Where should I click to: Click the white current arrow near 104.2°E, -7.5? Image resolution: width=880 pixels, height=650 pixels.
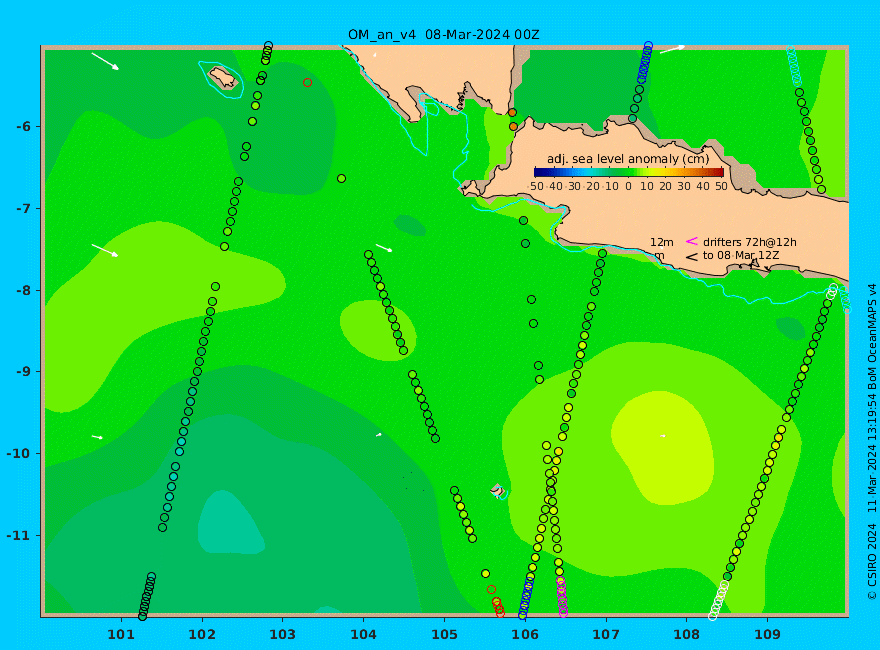click(x=384, y=248)
